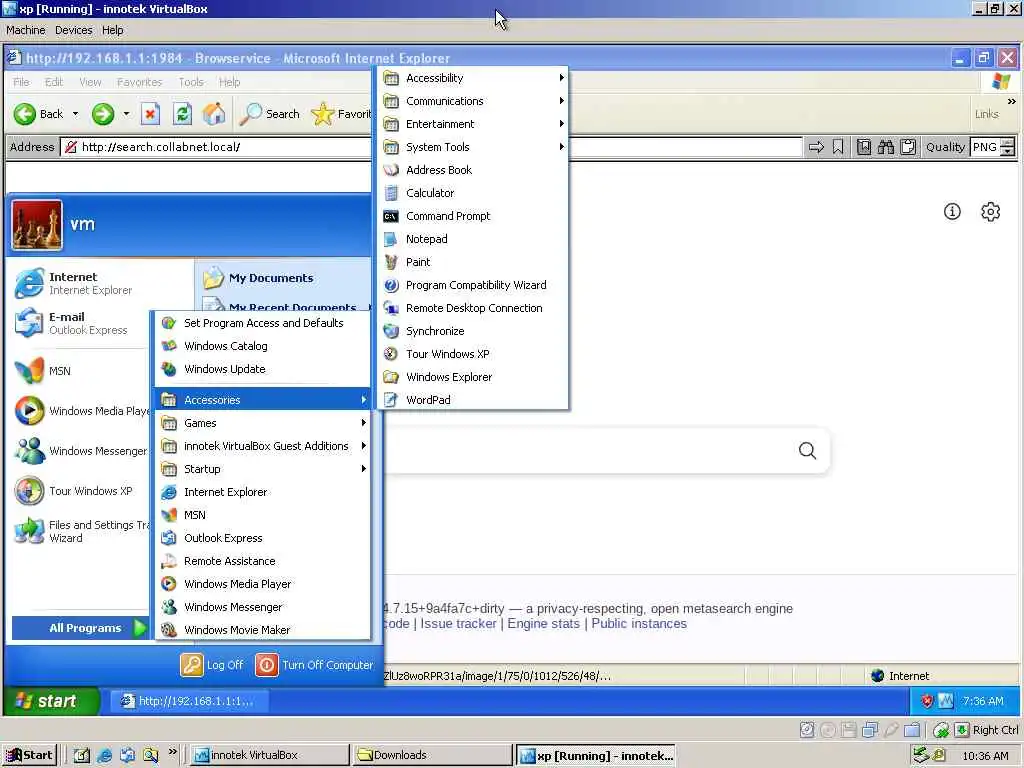The width and height of the screenshot is (1024, 768).
Task: Open IE Favorites menu
Action: (x=139, y=82)
